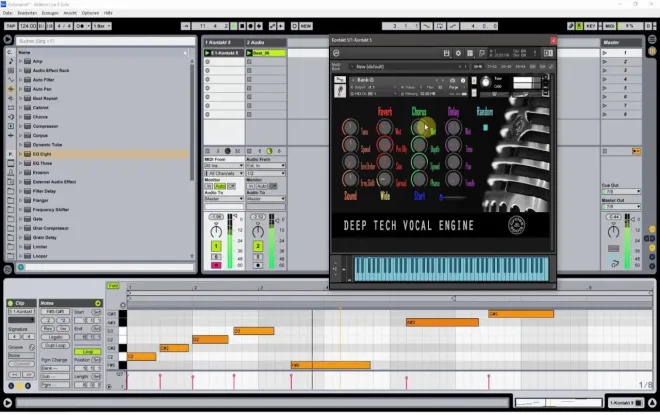Open the Master Out dropdown
The image size is (660, 415).
(x=621, y=207)
